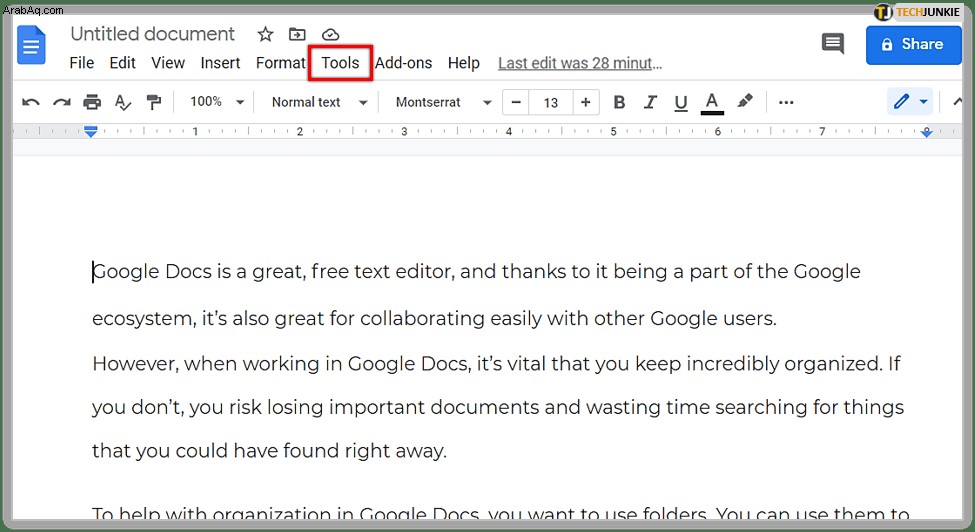Open comment history icon
This screenshot has width=975, height=532.
pyautogui.click(x=833, y=44)
